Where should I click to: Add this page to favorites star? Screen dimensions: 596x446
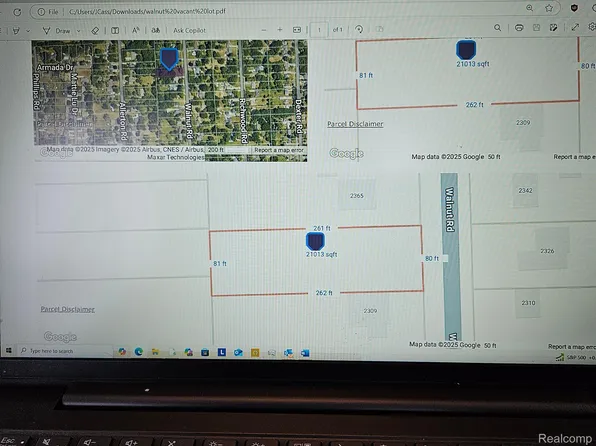(549, 8)
